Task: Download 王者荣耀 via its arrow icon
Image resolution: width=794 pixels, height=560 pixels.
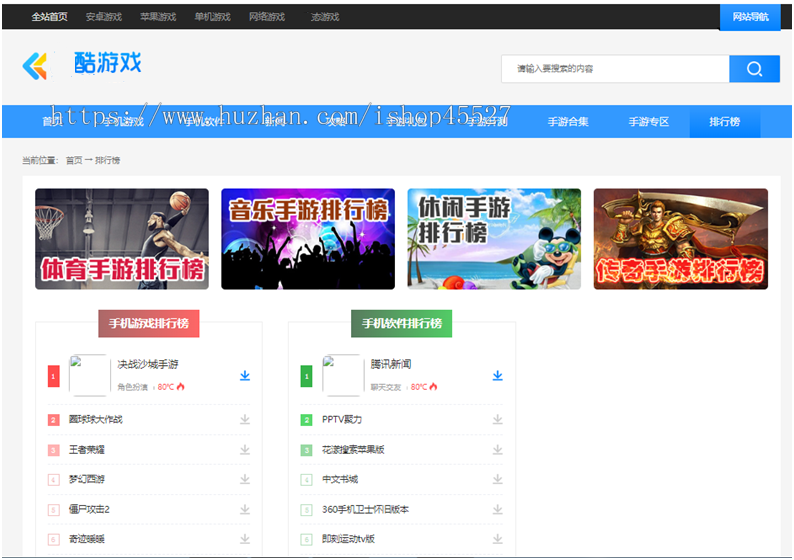Action: click(x=245, y=450)
